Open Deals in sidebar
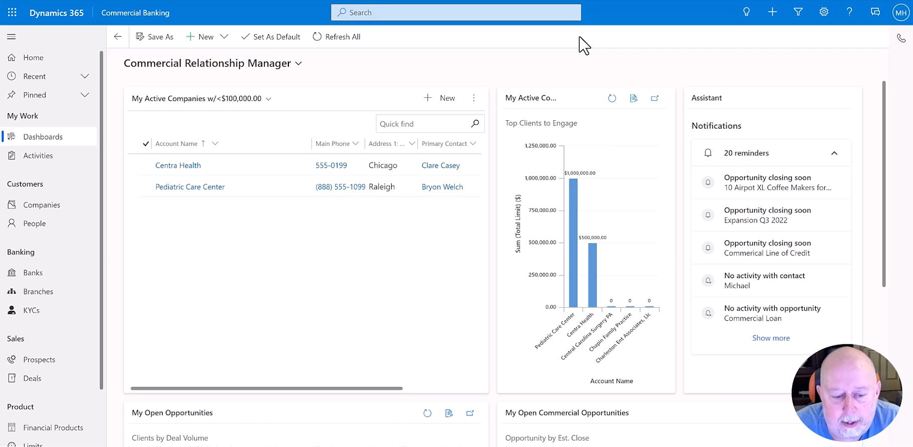The image size is (913, 447). [x=32, y=378]
